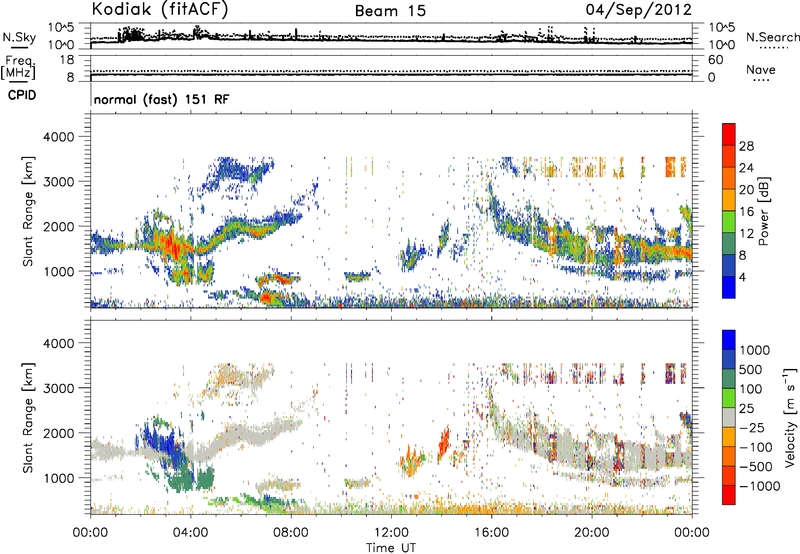Click the '4000' tick on the power panel

click(x=58, y=137)
